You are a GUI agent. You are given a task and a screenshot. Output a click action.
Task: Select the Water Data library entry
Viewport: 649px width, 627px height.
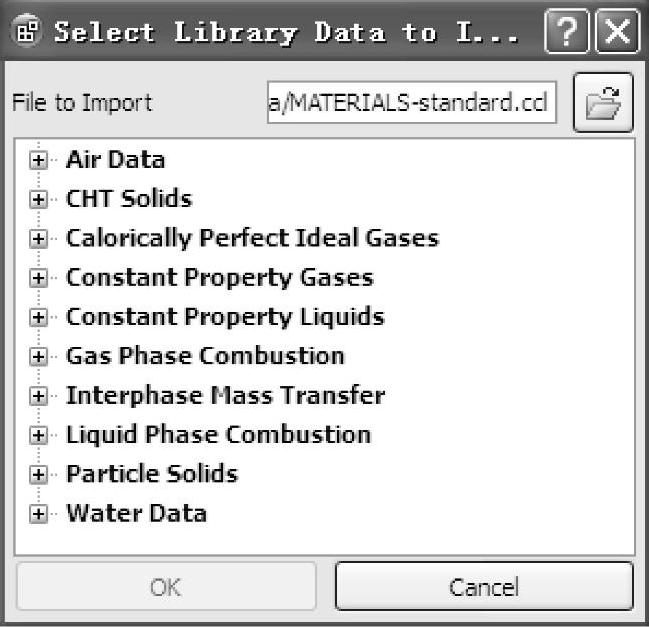pyautogui.click(x=136, y=514)
